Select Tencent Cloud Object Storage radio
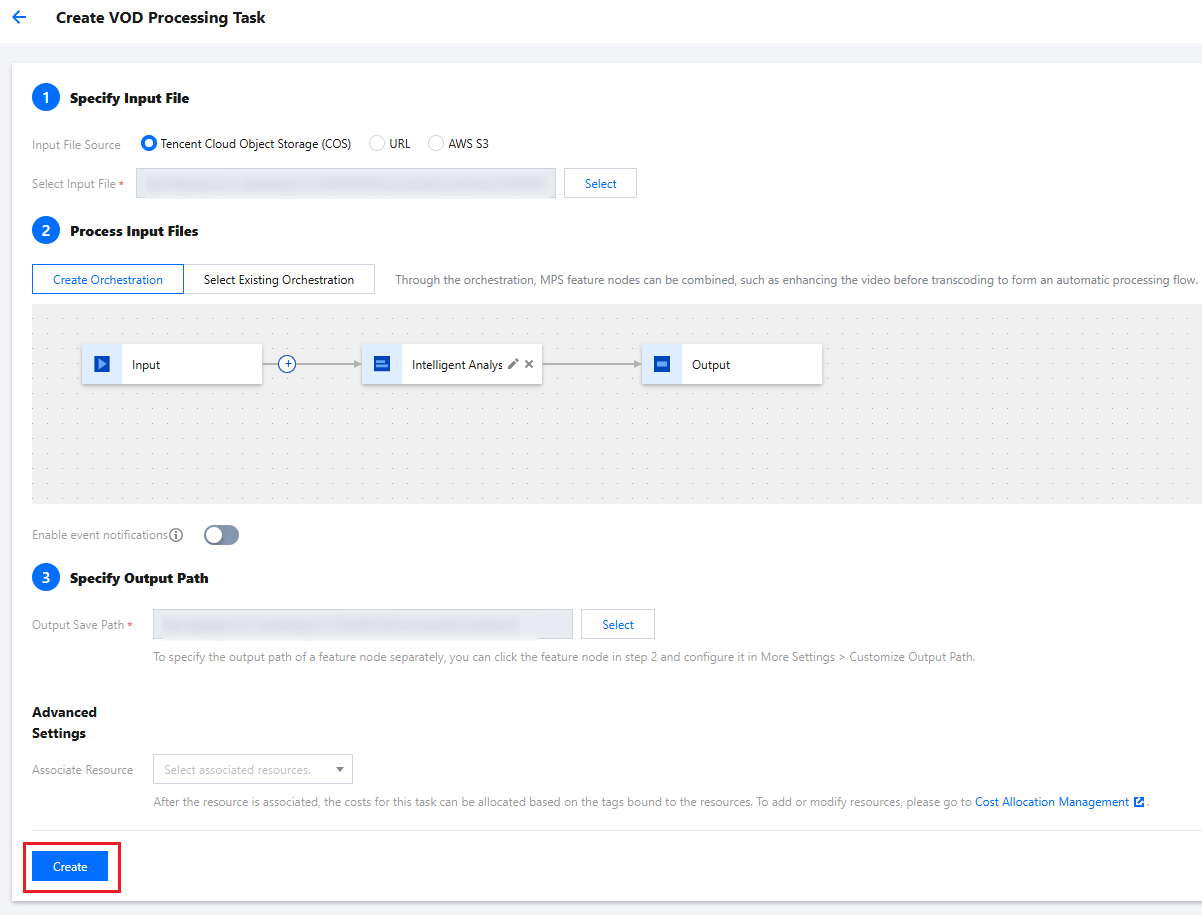 coord(149,144)
